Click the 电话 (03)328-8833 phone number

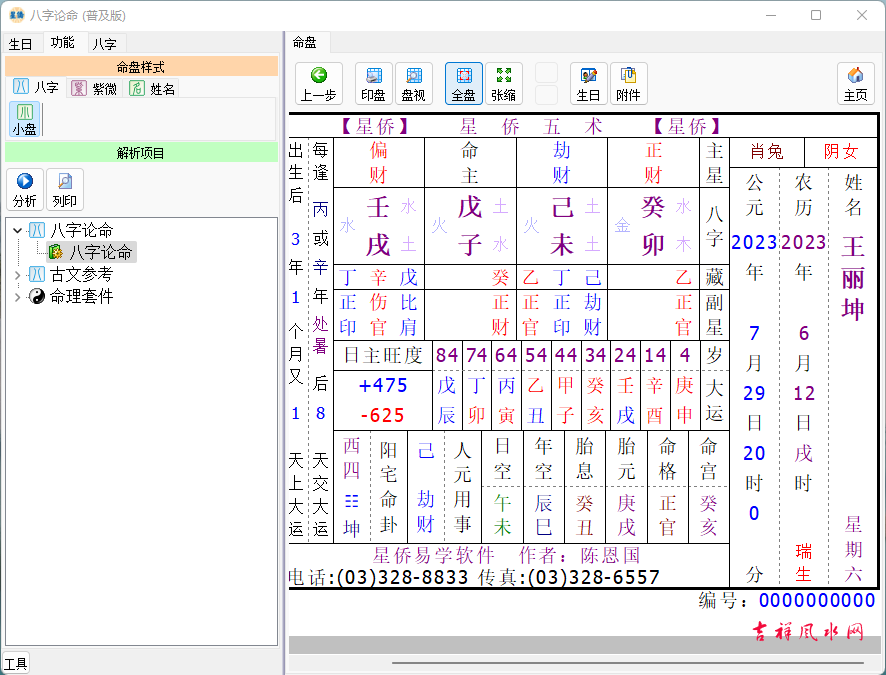379,577
